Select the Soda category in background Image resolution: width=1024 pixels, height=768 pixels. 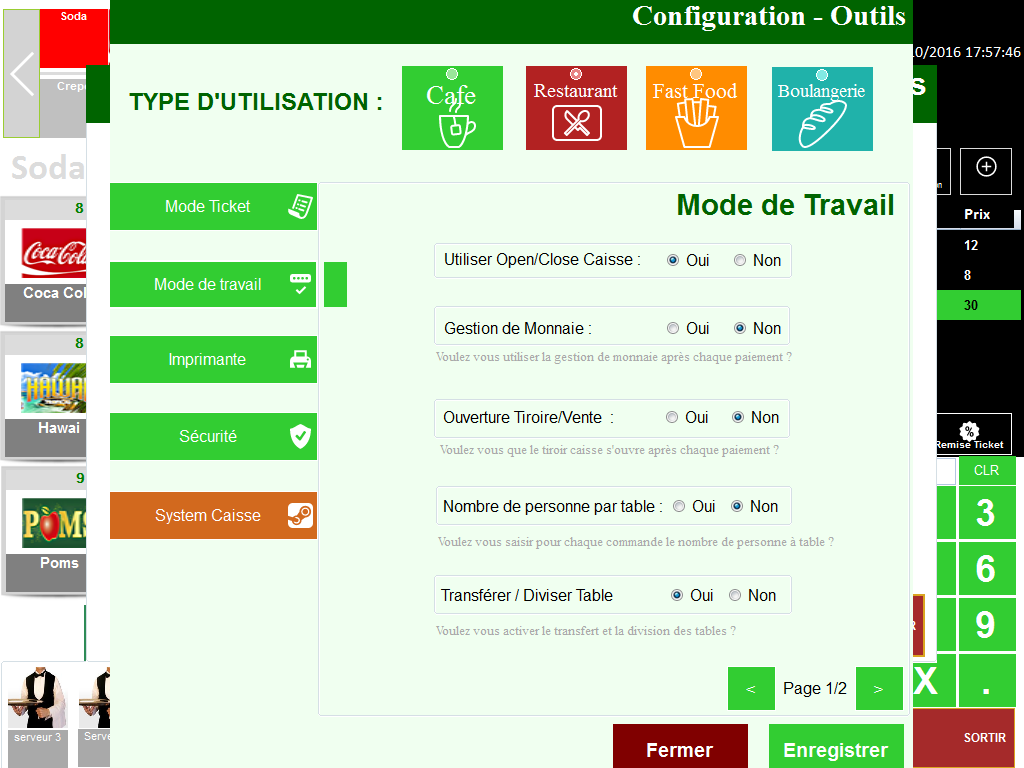74,38
